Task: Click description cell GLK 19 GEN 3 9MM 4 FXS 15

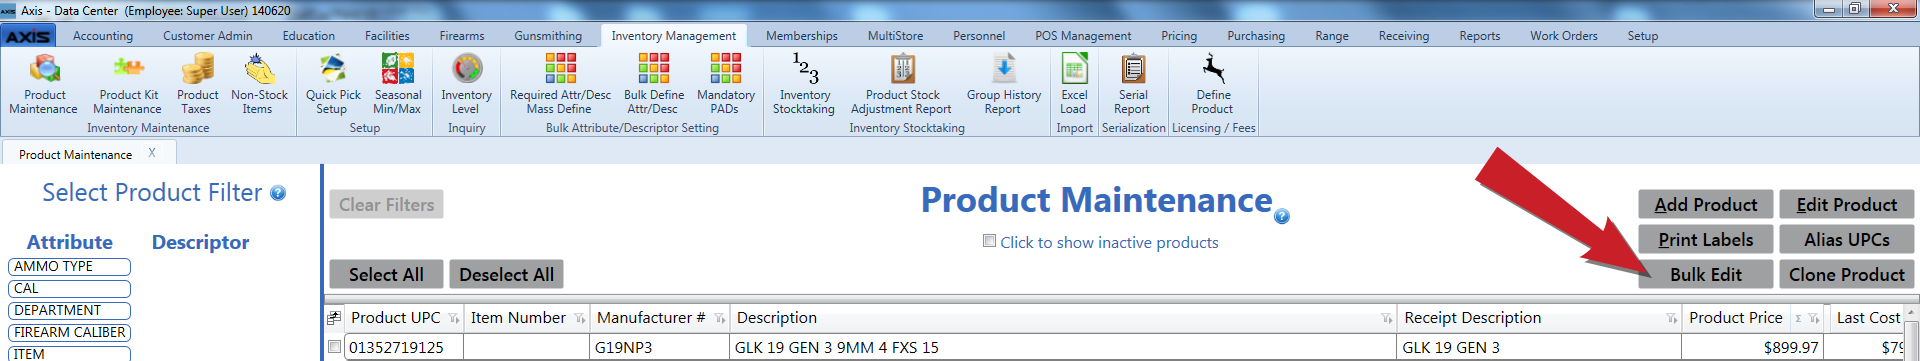Action: pyautogui.click(x=1062, y=347)
